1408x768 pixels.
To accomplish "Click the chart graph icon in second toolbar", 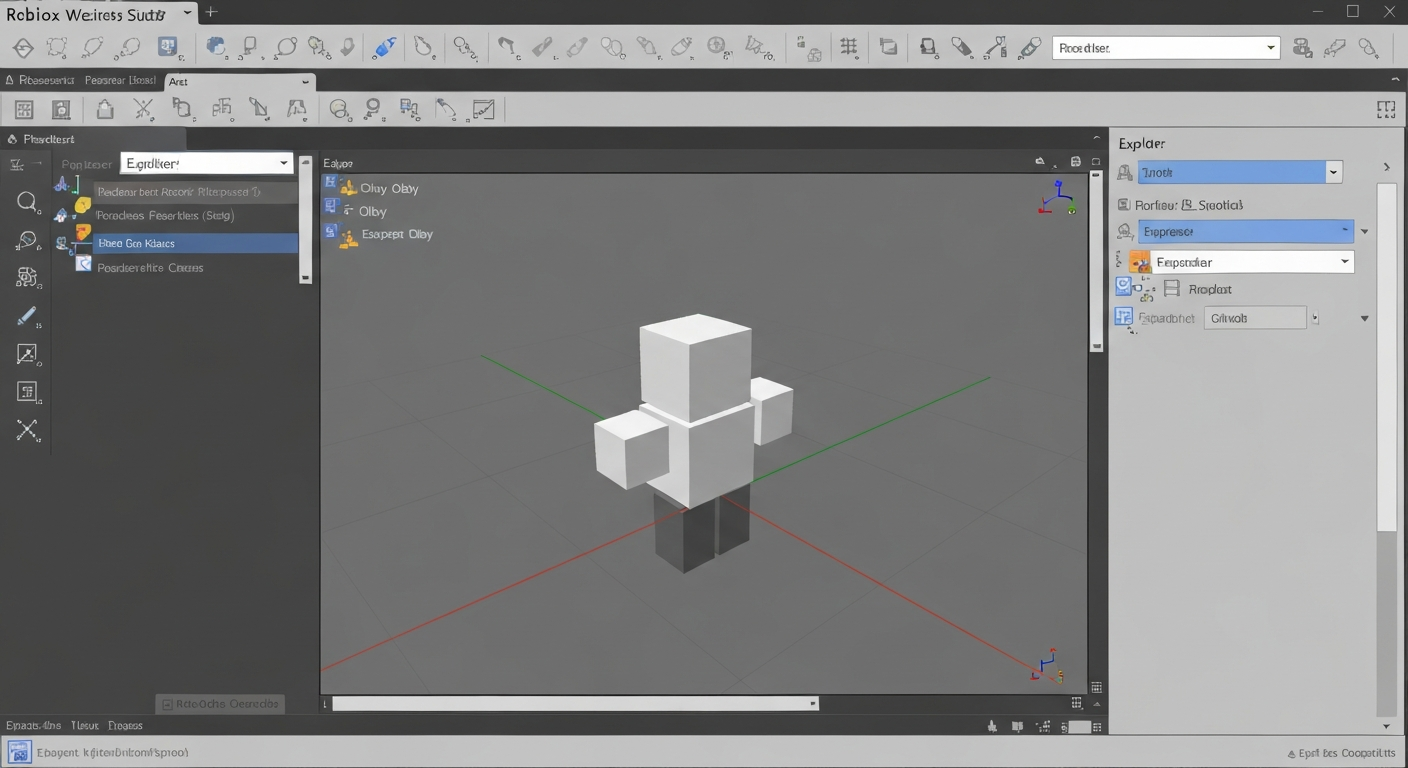I will tap(483, 109).
